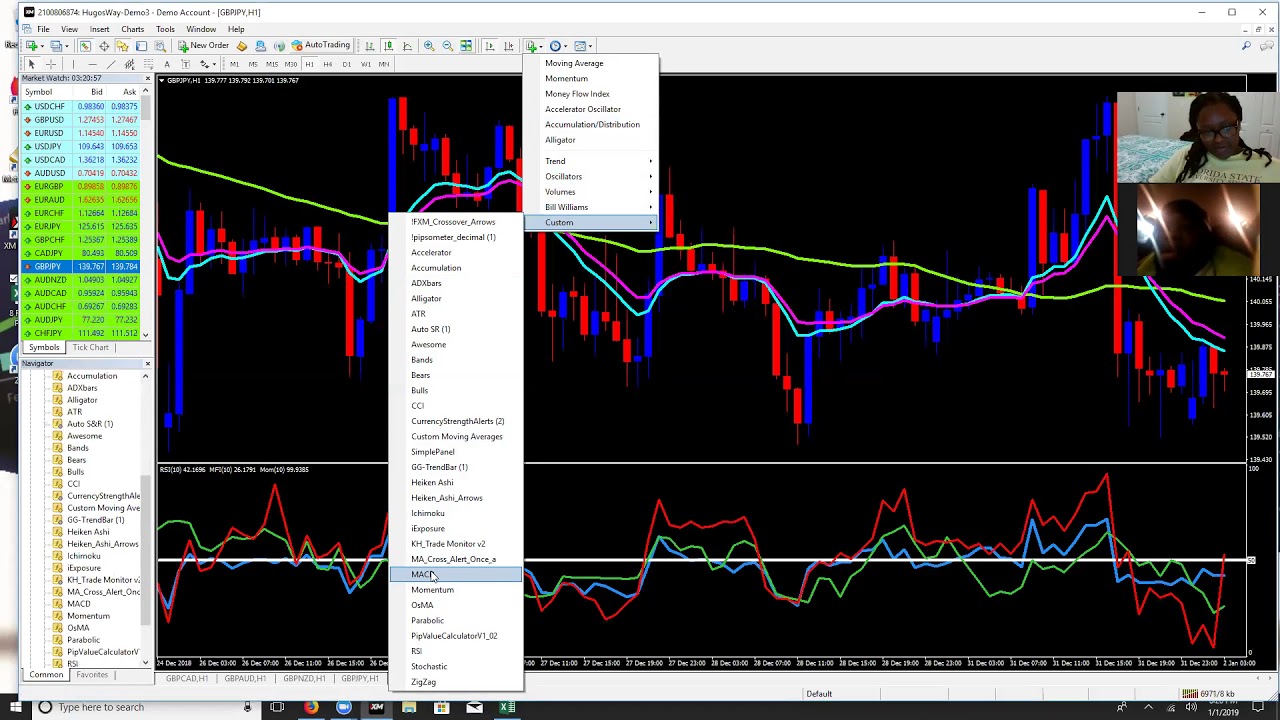Select the H4 timeframe

[328, 64]
